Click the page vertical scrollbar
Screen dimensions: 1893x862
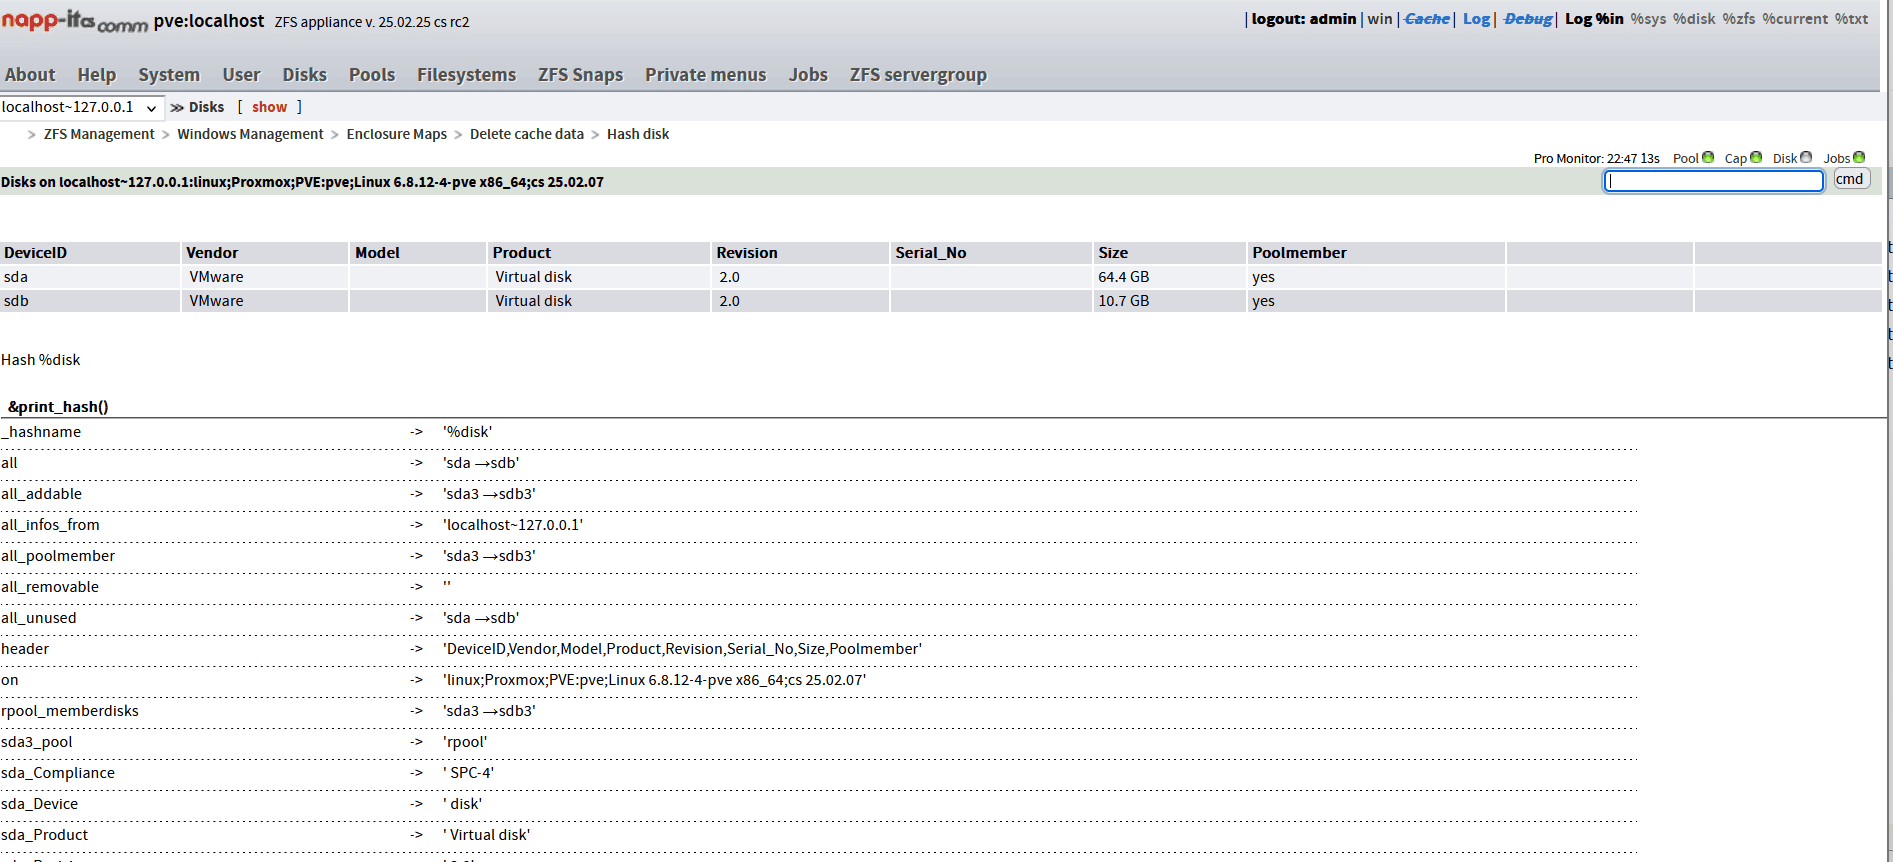pos(1889,431)
